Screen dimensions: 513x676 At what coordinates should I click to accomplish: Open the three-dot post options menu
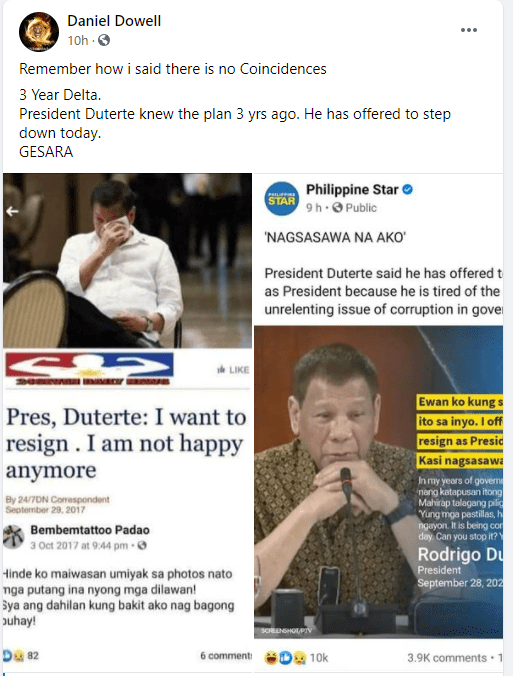pos(469,30)
